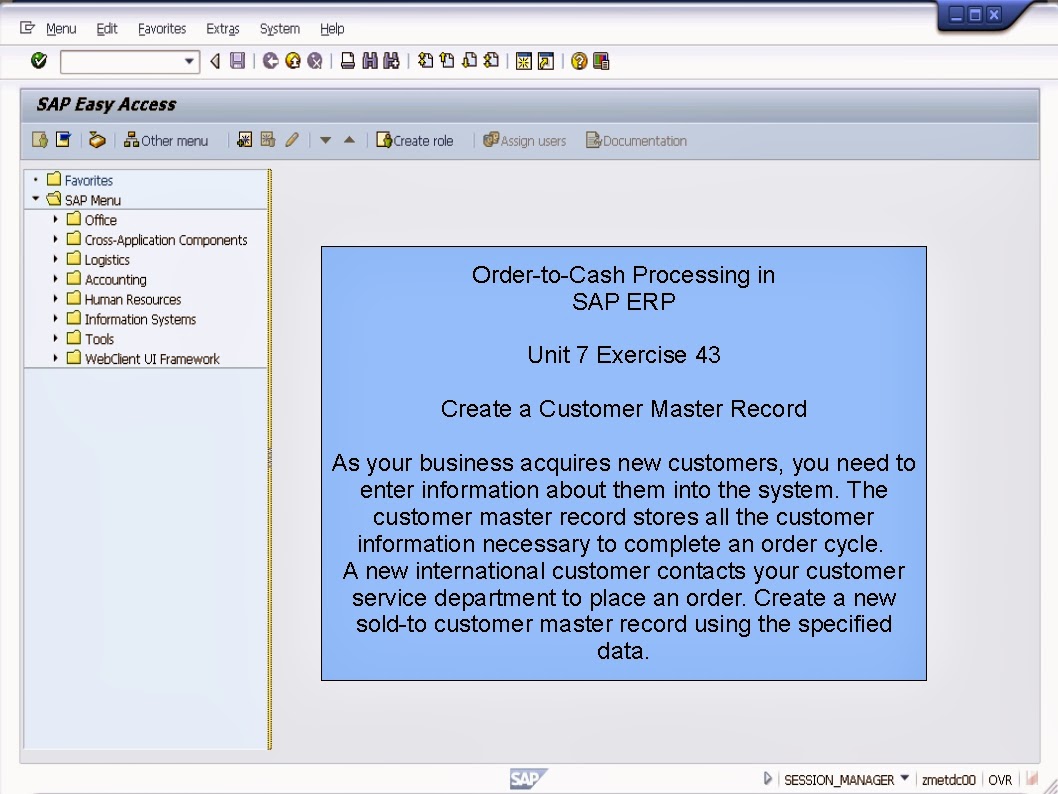Expand the Accounting folder node
This screenshot has height=794, width=1058.
(56, 279)
